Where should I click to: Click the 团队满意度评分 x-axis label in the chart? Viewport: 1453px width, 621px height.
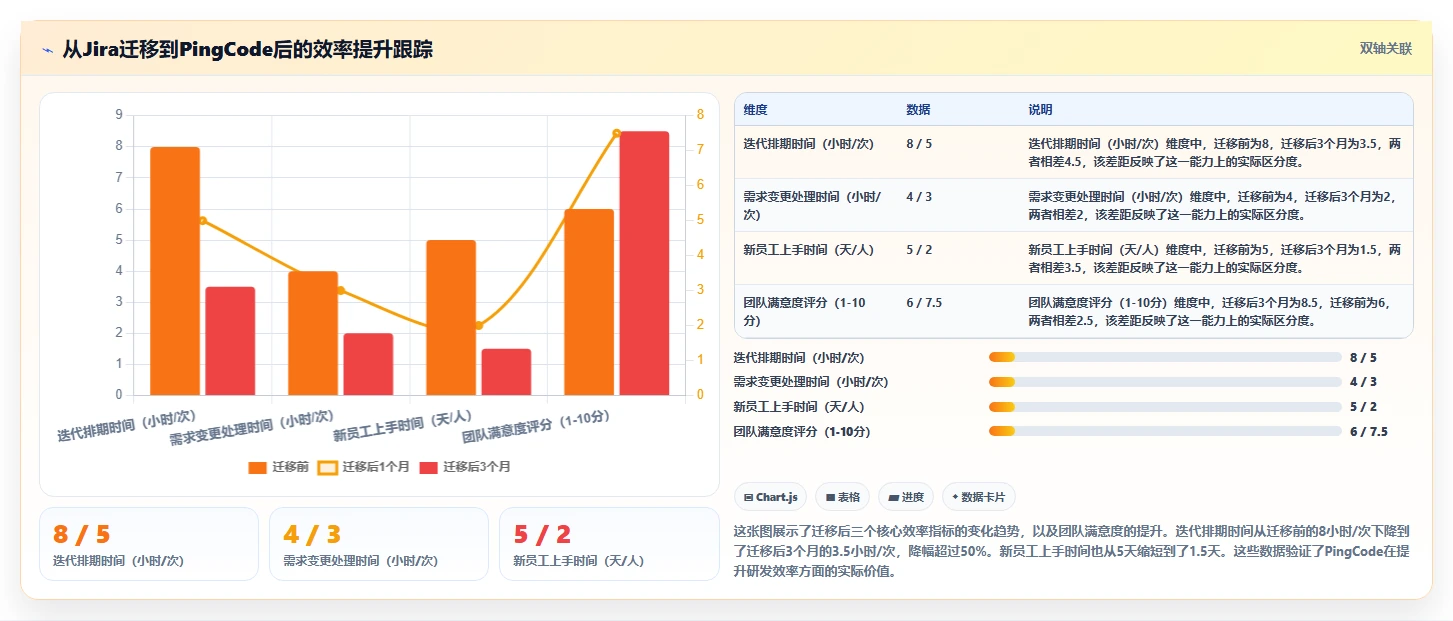coord(536,426)
